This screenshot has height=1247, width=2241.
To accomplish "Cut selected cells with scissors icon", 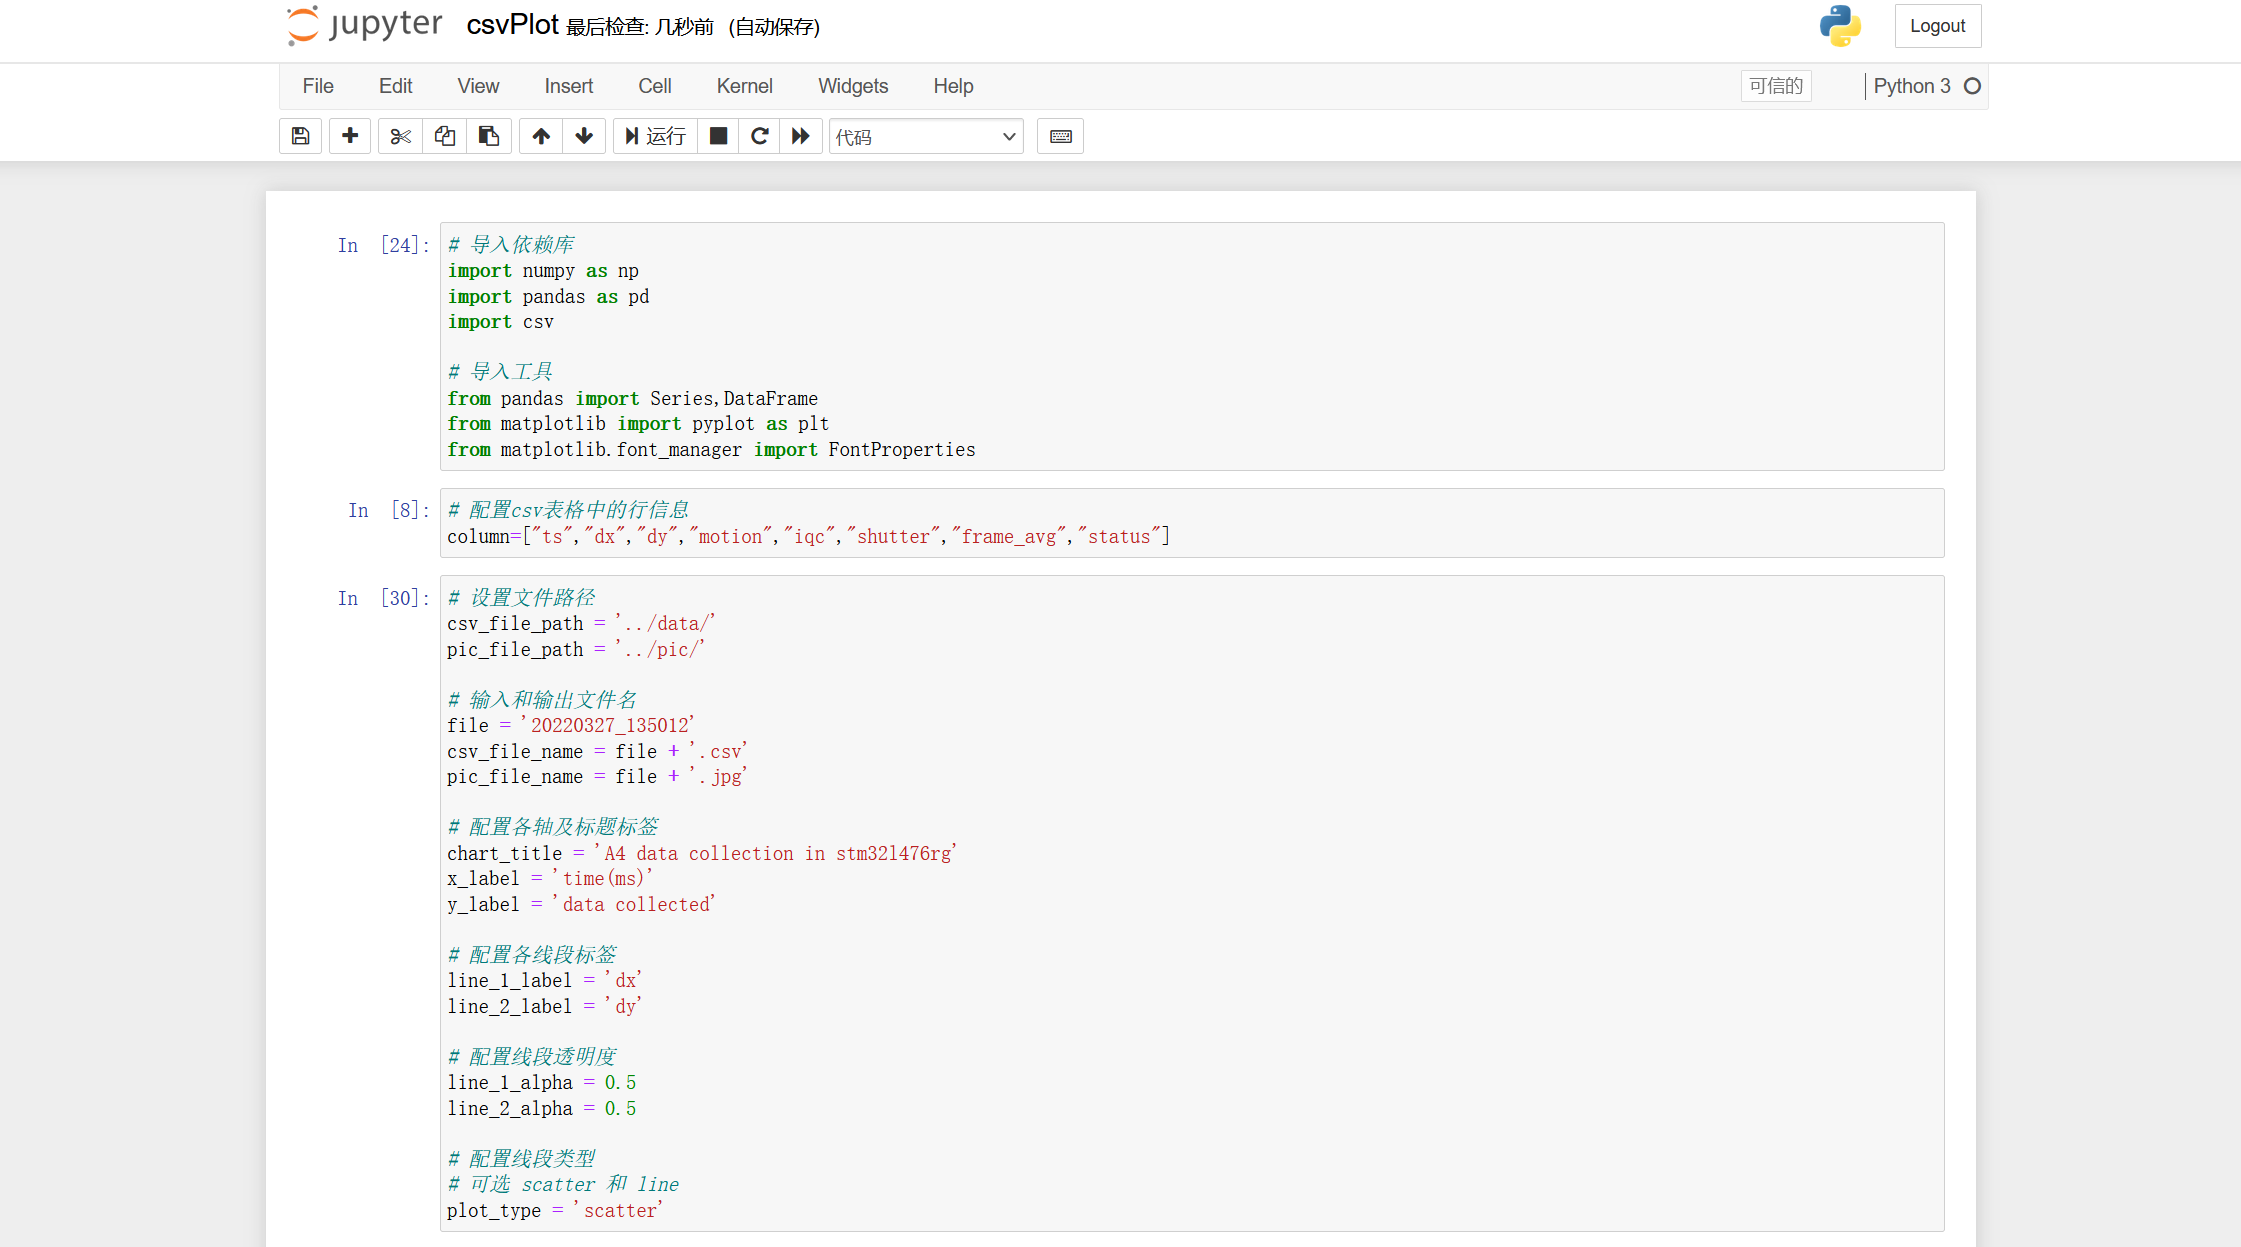I will tap(400, 136).
